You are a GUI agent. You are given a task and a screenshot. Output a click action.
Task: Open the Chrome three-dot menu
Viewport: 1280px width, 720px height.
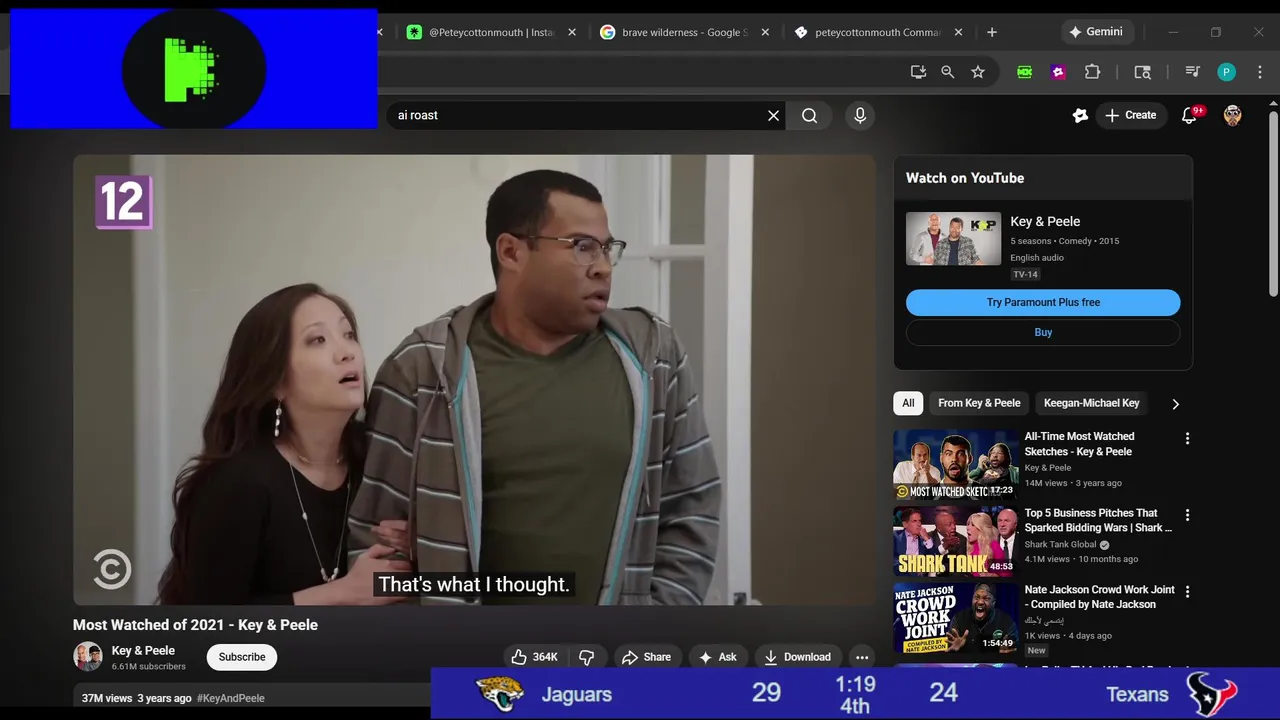point(1260,72)
